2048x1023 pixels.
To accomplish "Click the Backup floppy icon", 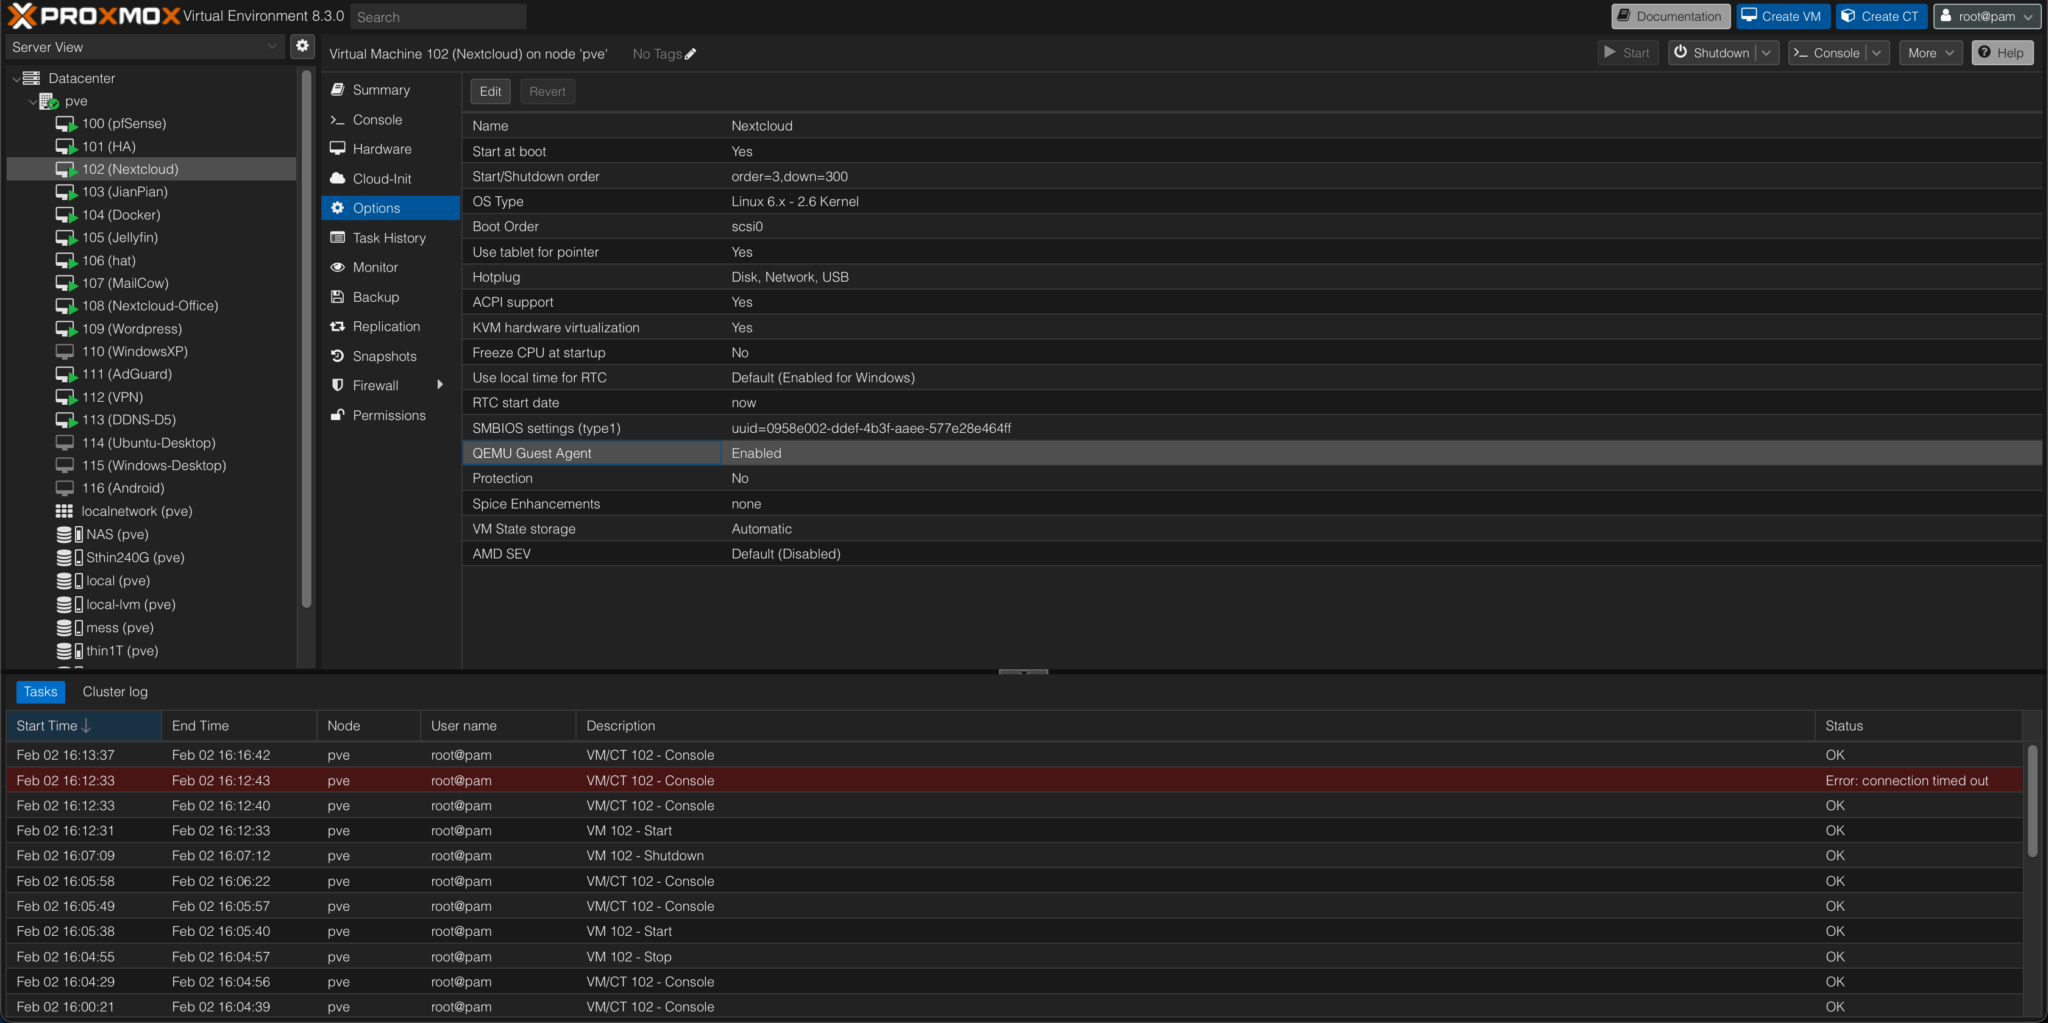I will [338, 297].
